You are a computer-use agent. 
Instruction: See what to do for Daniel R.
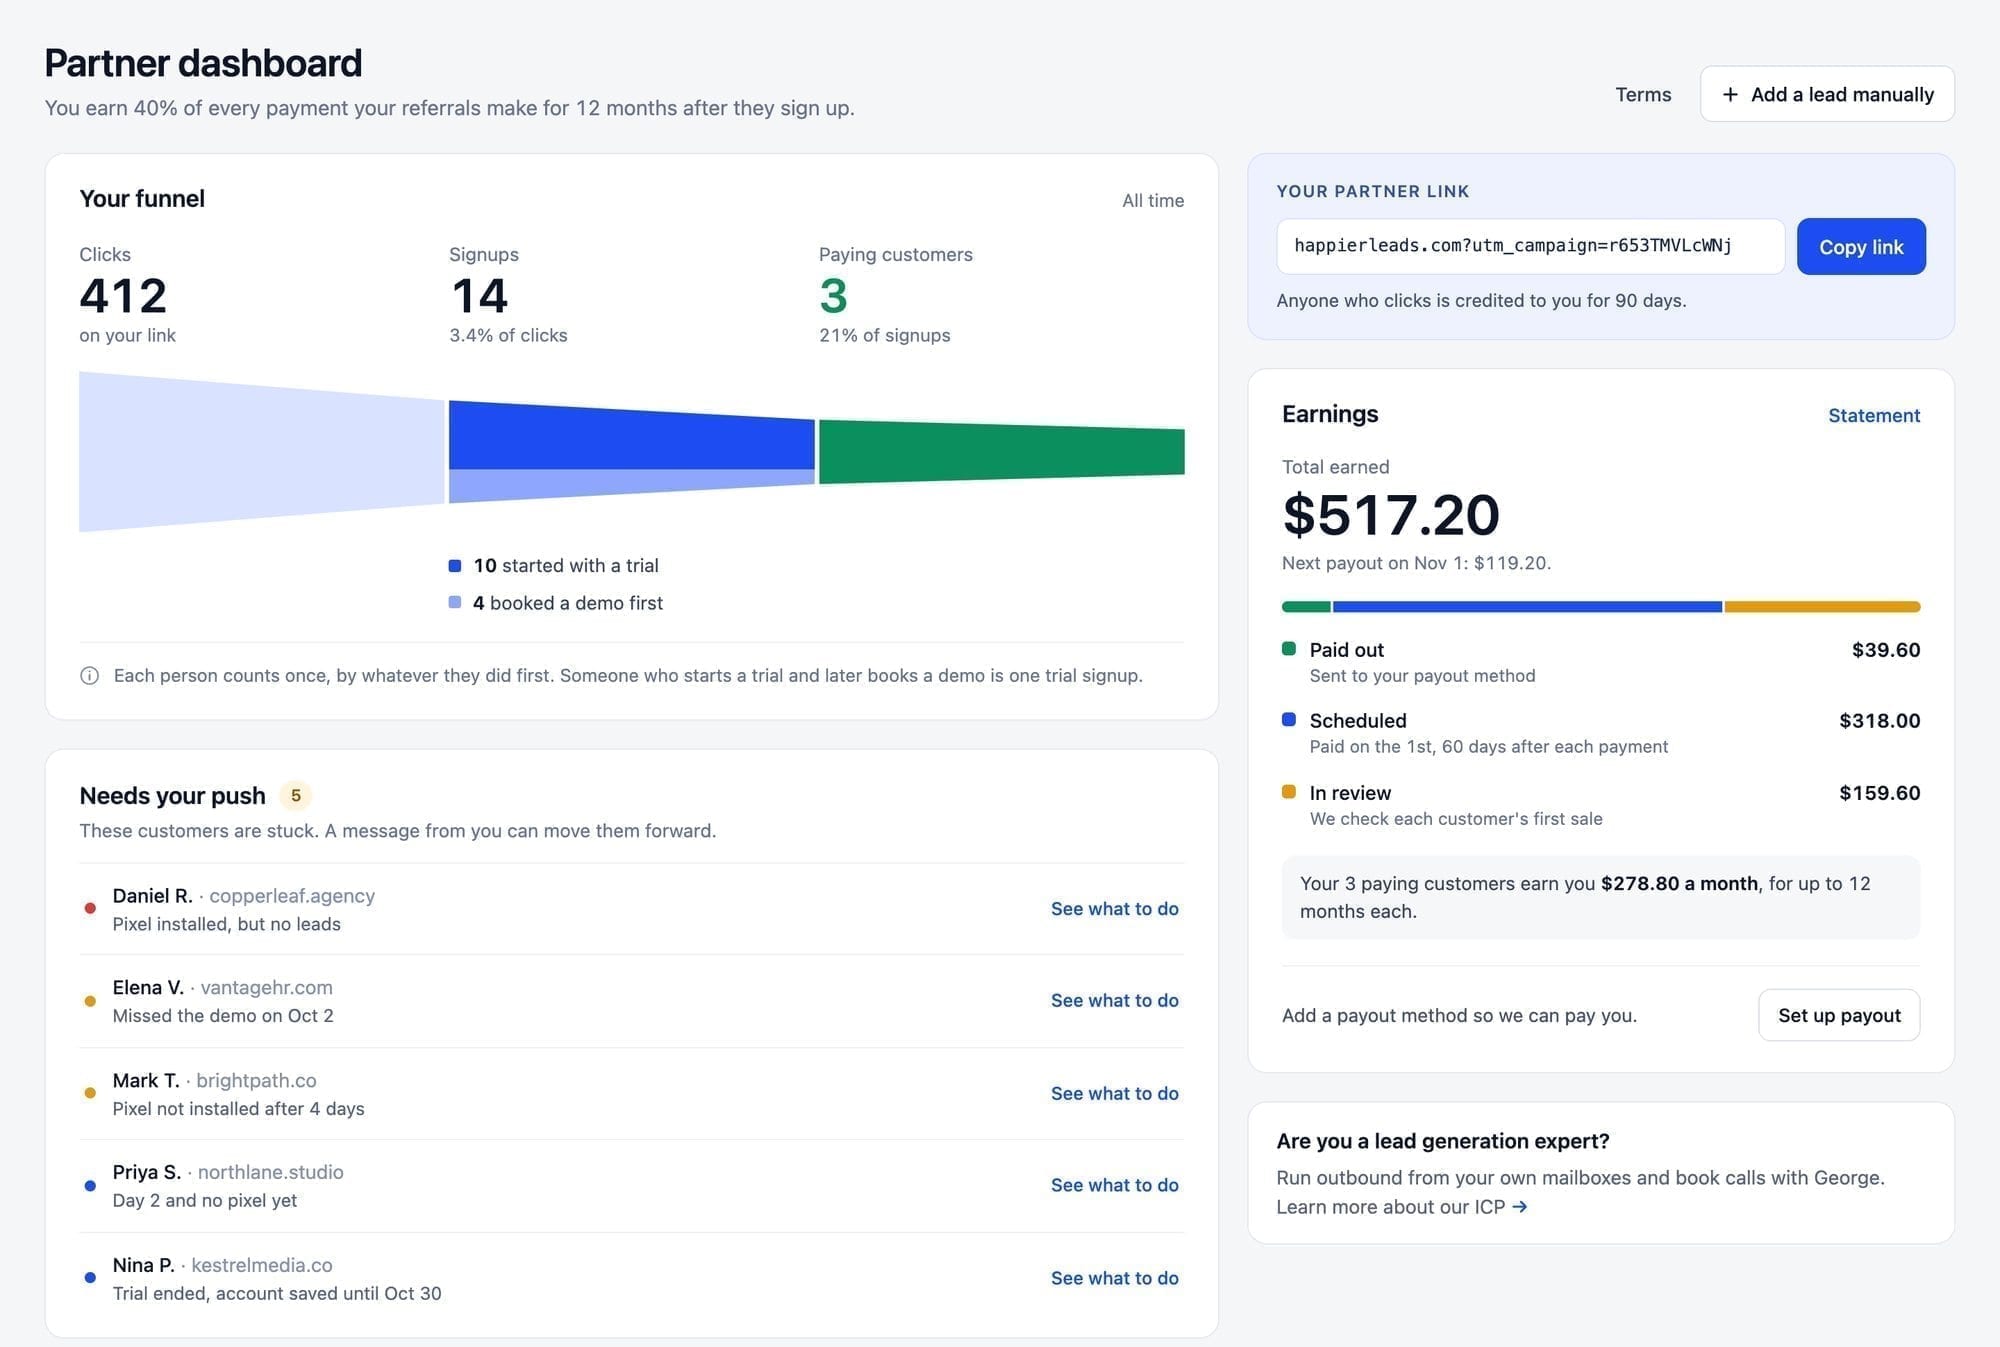coord(1114,909)
